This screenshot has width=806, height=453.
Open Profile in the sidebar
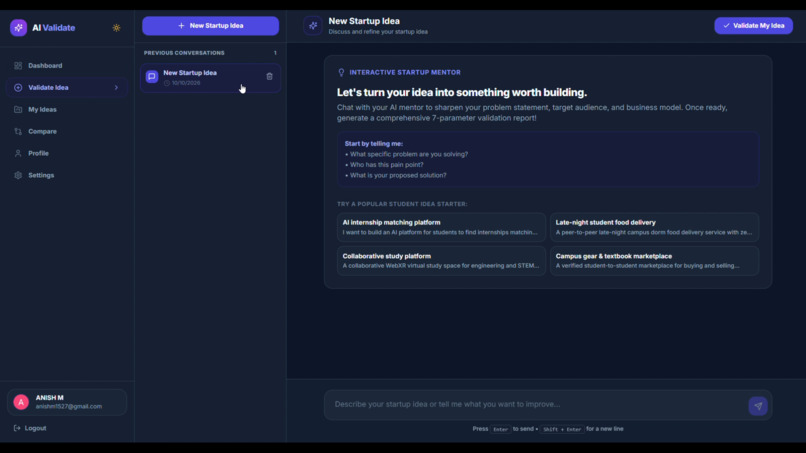67,153
